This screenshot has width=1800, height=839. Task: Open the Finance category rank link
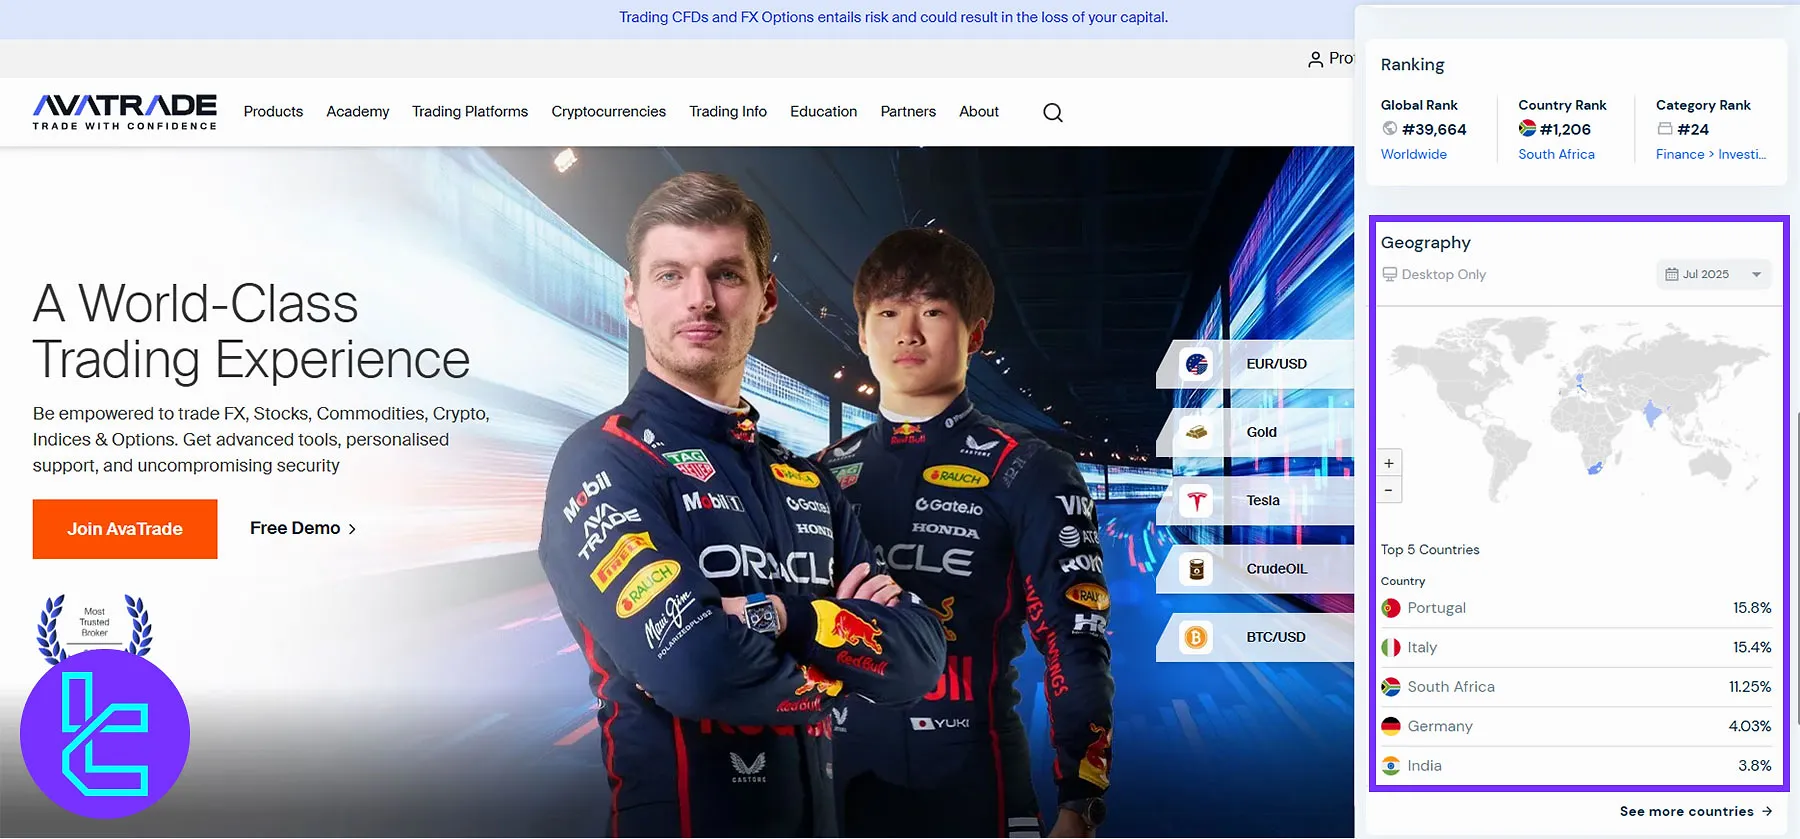click(1710, 155)
